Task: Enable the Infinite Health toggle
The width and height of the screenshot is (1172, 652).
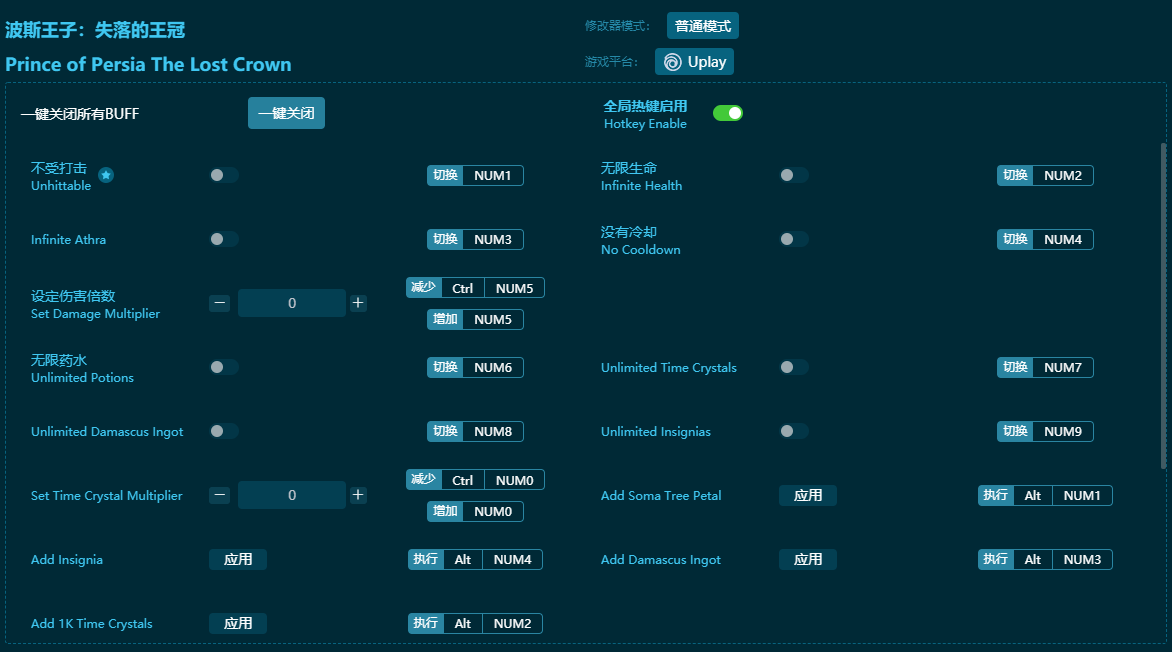Action: tap(794, 175)
